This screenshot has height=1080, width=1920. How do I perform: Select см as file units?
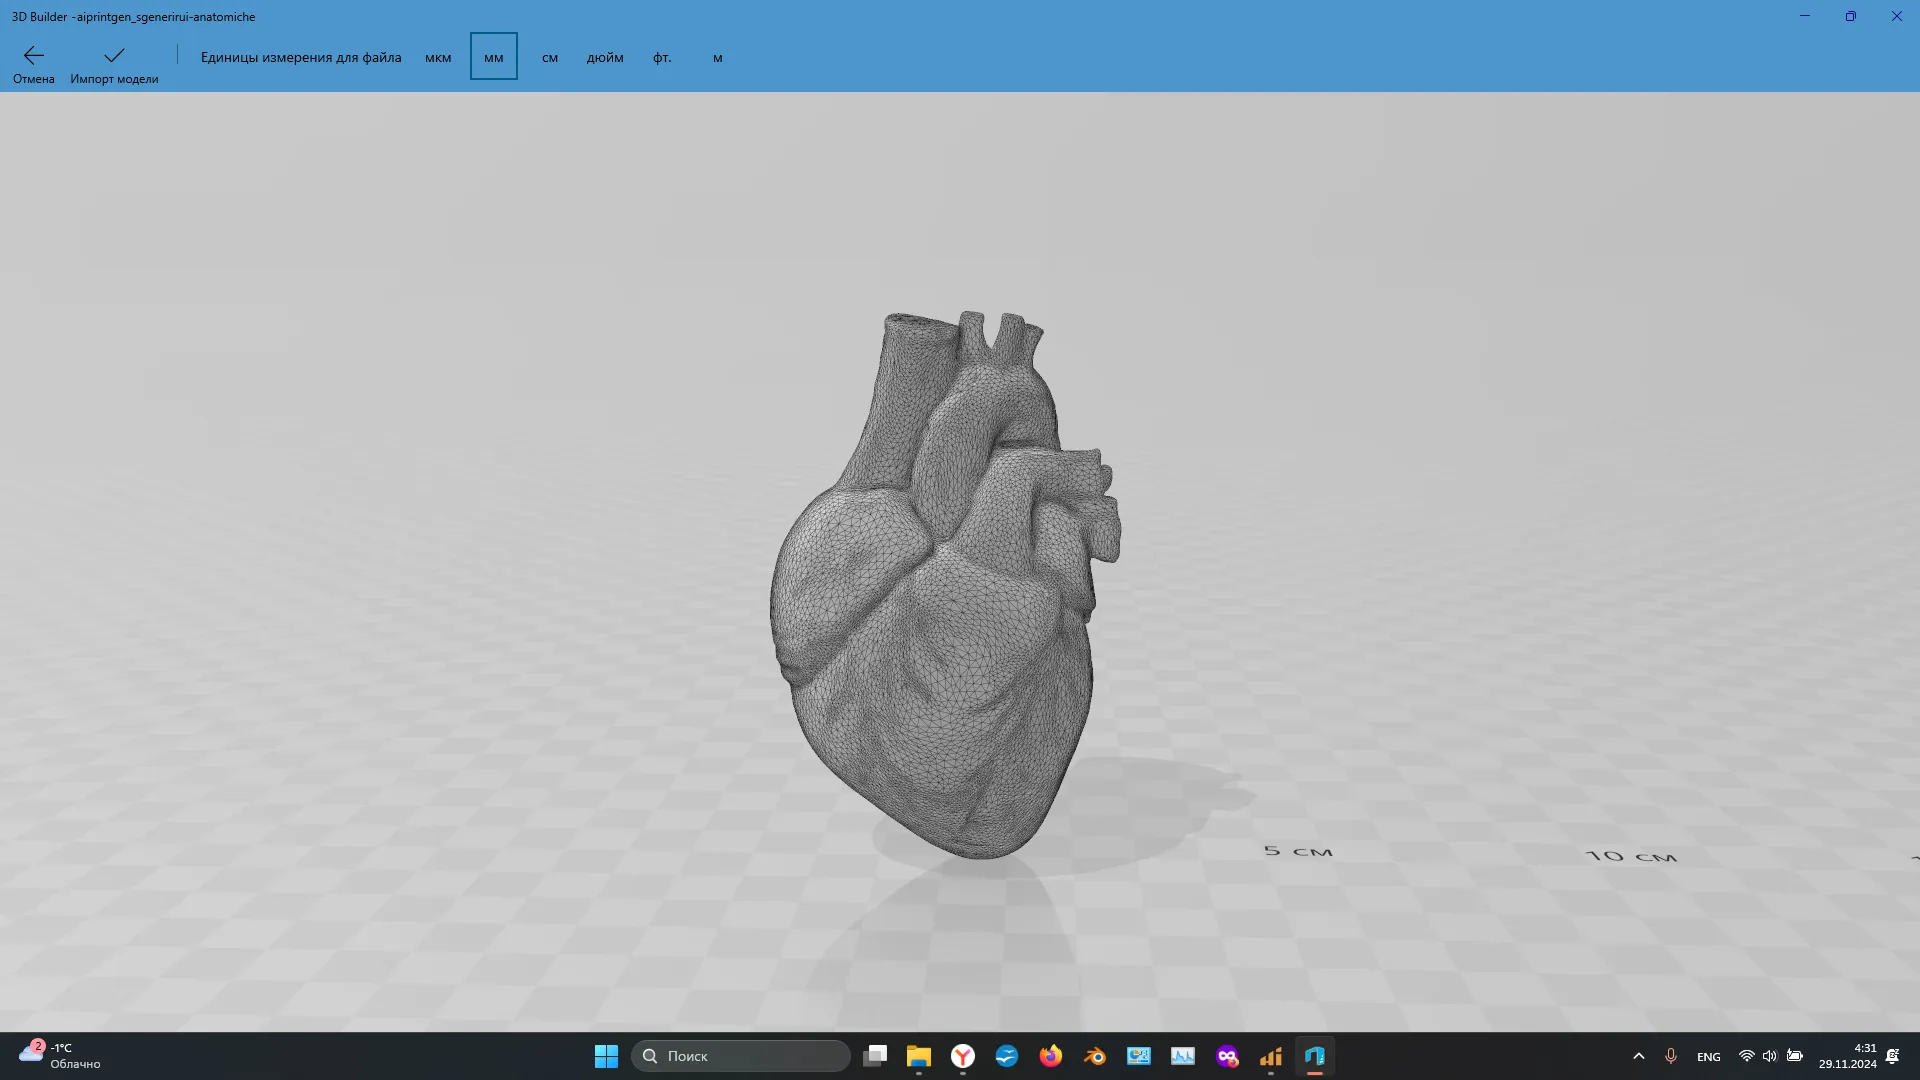tap(550, 58)
